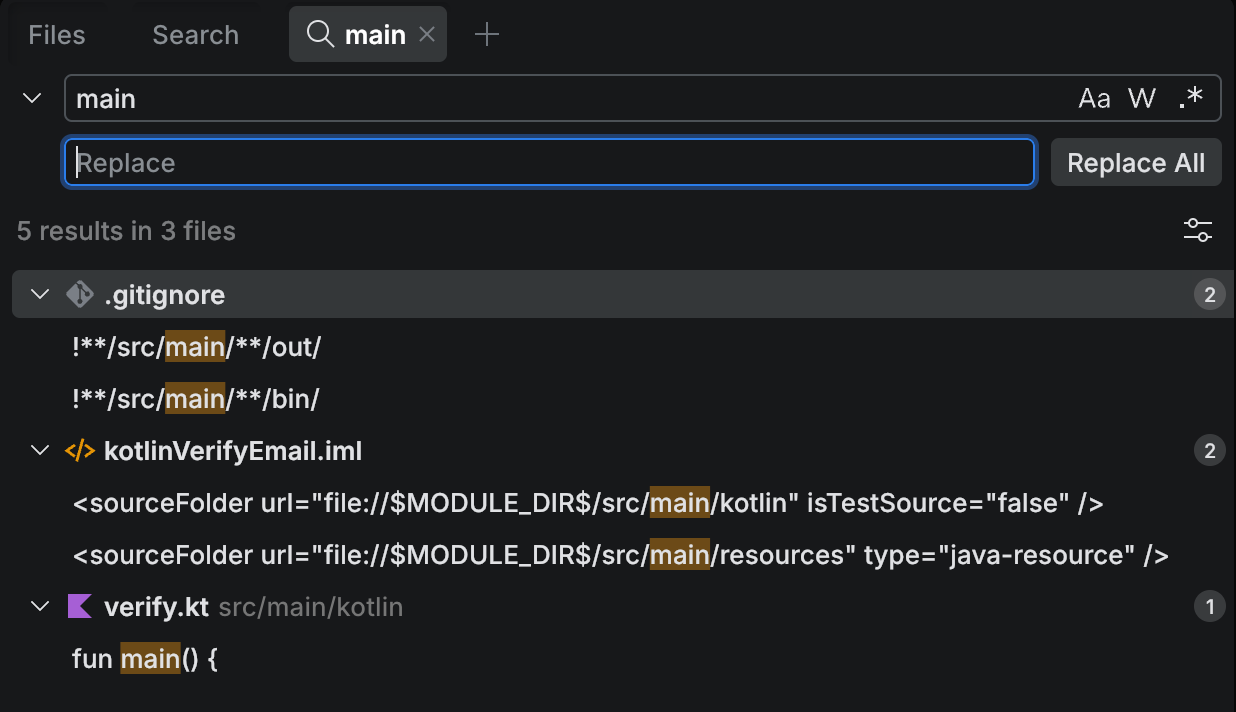The height and width of the screenshot is (712, 1236).
Task: Click the XML icon beside kotlinVerifyEmail.iml
Action: pyautogui.click(x=79, y=450)
